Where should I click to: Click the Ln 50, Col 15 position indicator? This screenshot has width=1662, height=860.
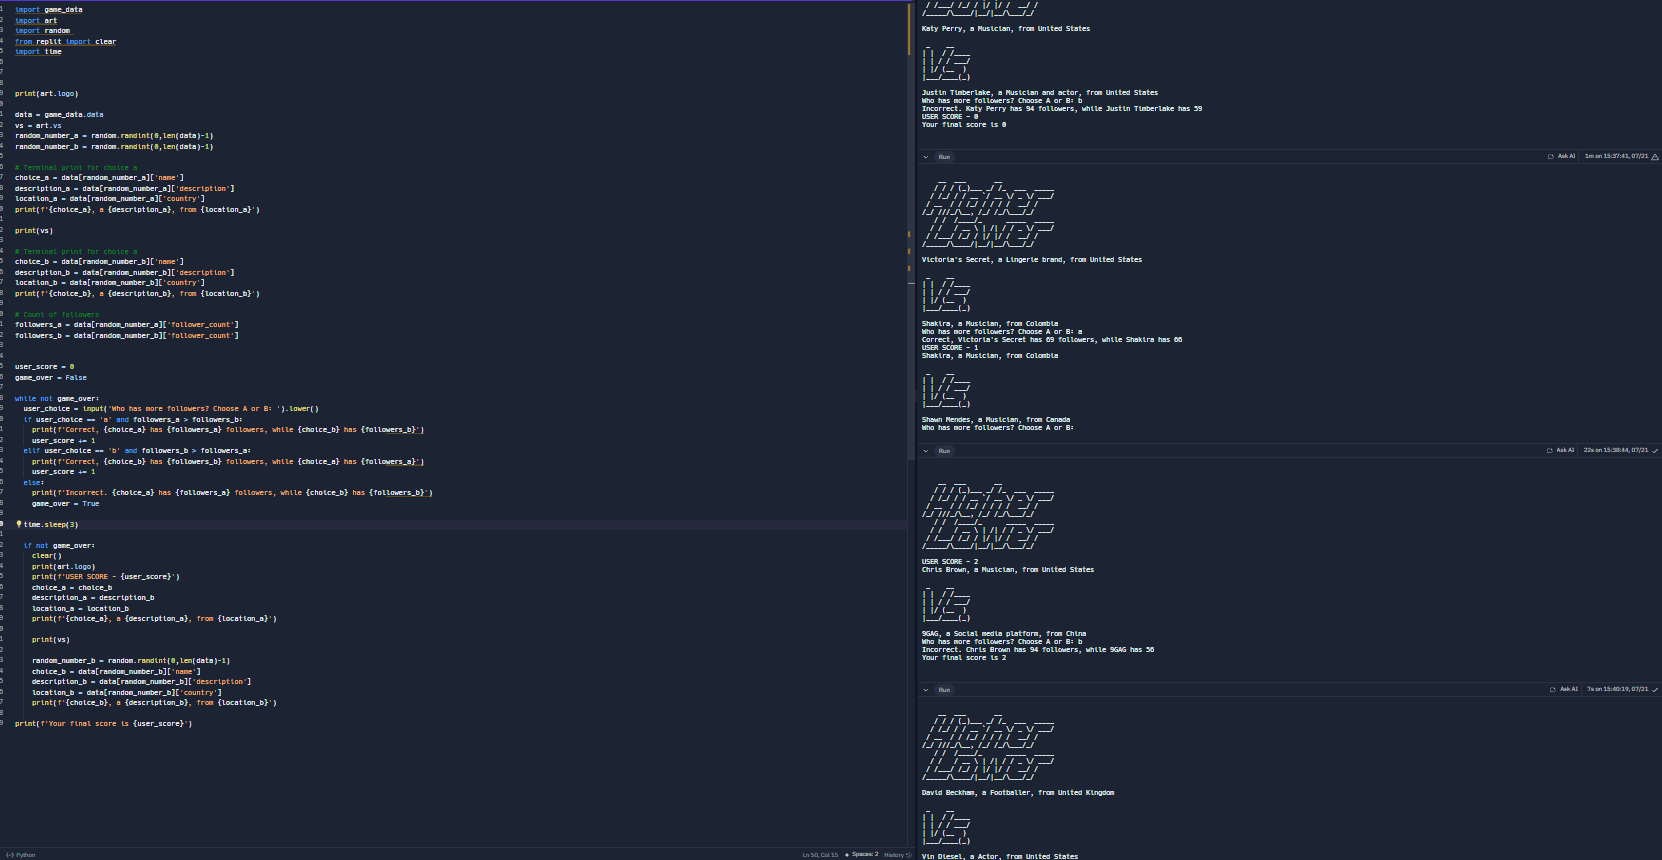pos(820,855)
